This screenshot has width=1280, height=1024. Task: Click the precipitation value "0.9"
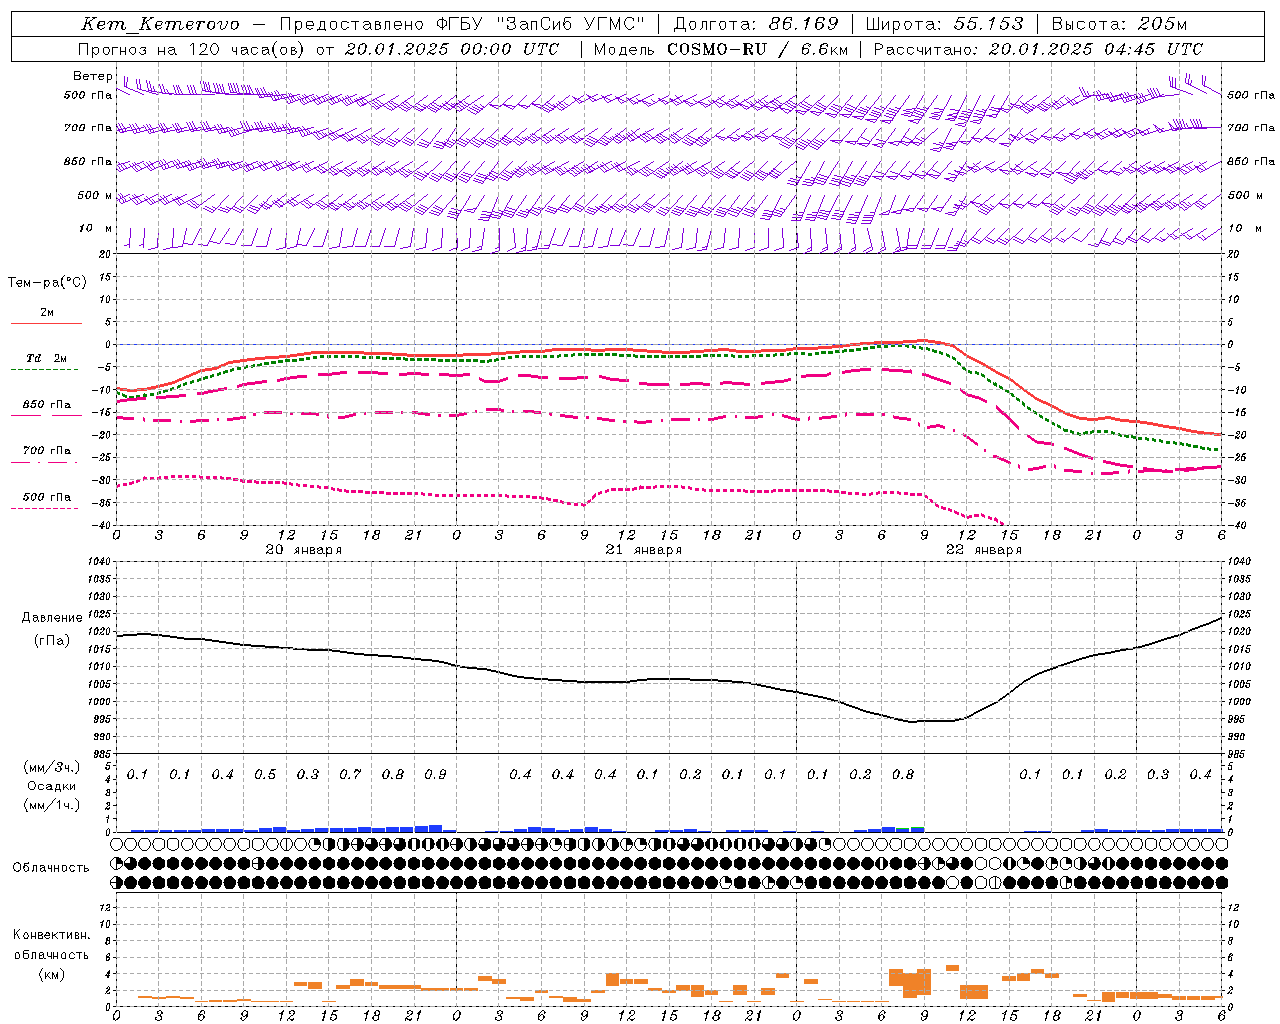point(435,775)
